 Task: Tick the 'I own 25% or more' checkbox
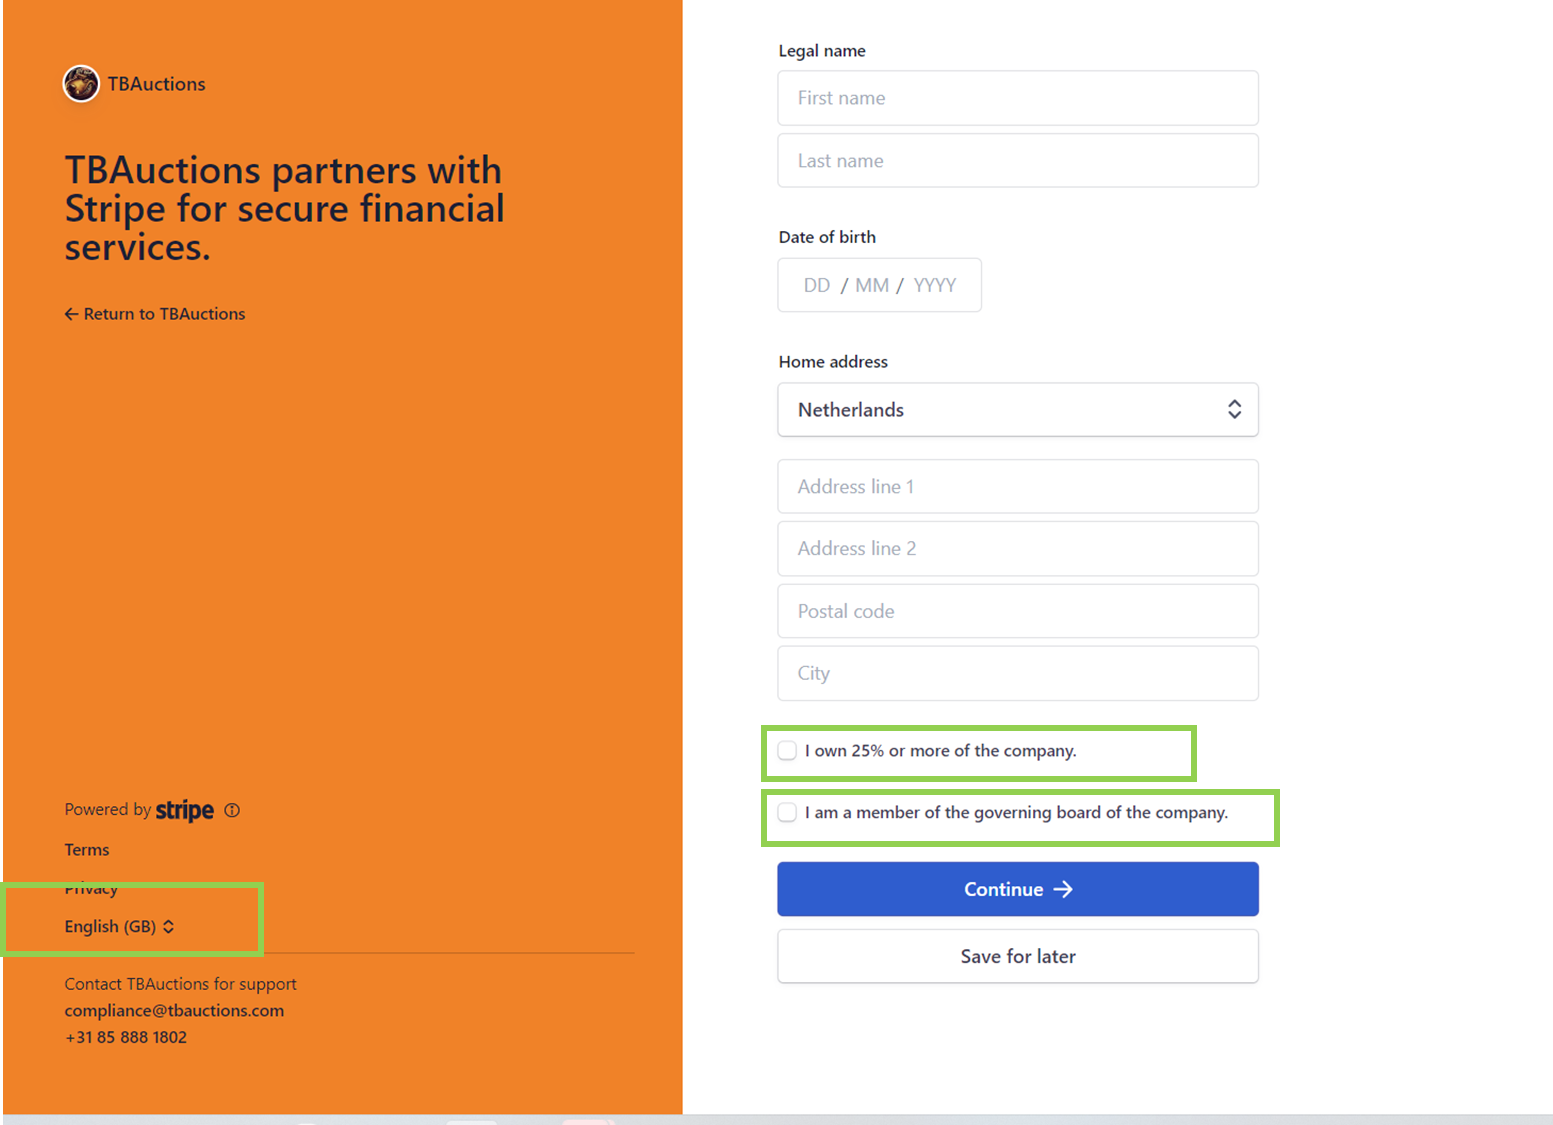tap(788, 751)
